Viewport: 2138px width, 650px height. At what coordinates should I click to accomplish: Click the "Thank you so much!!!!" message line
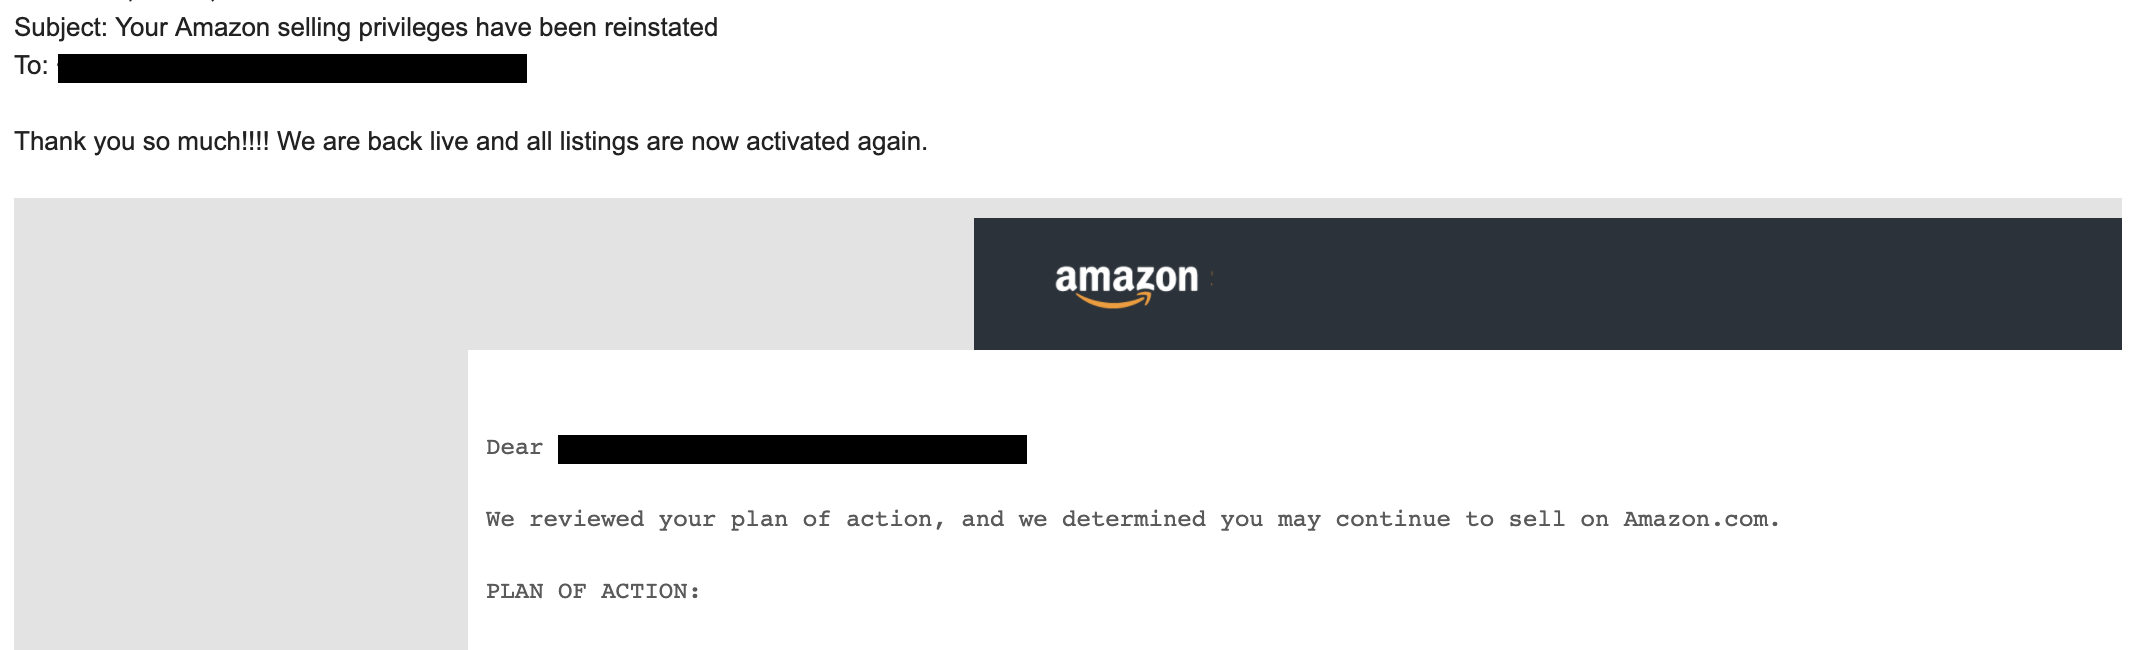click(x=470, y=141)
